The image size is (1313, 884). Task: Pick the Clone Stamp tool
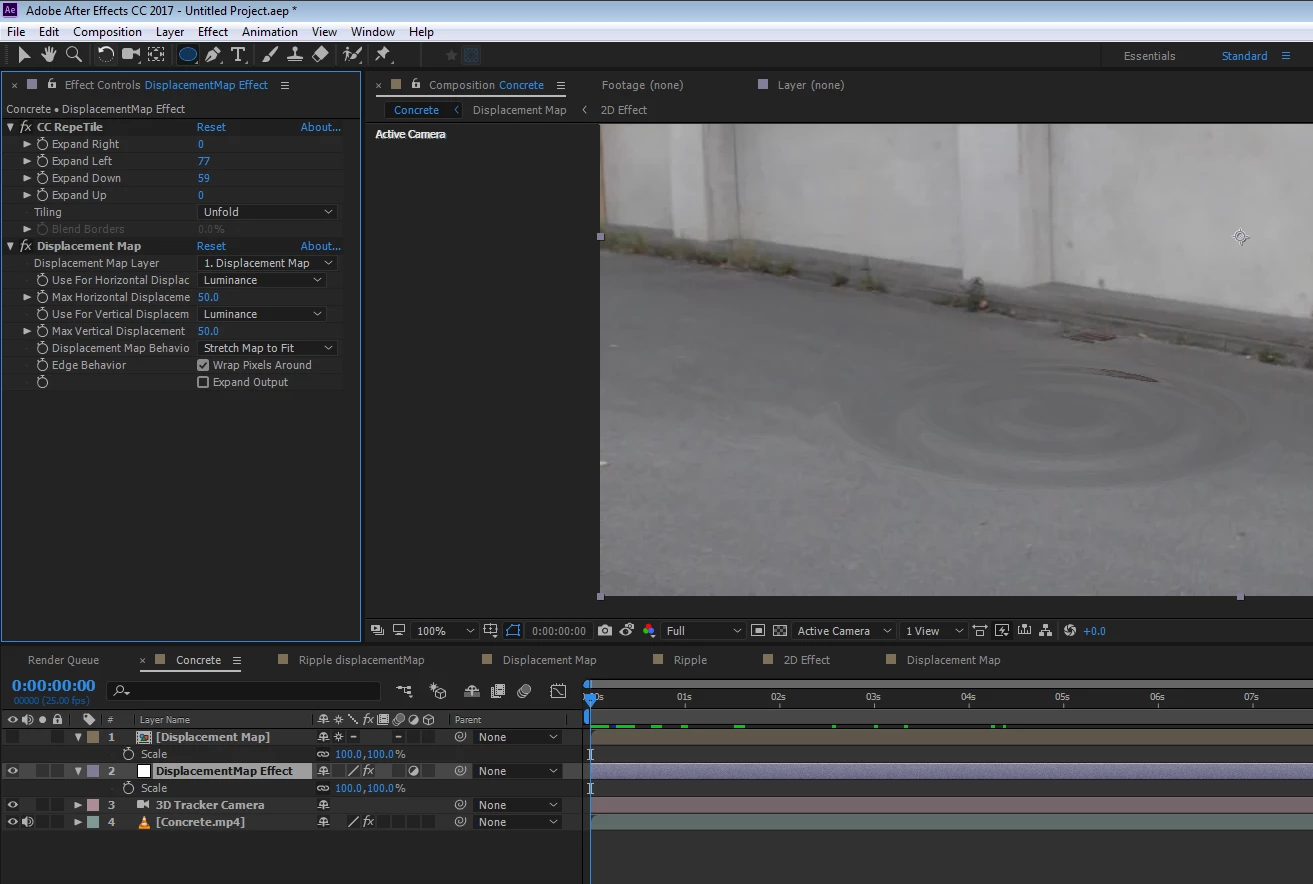[x=295, y=55]
